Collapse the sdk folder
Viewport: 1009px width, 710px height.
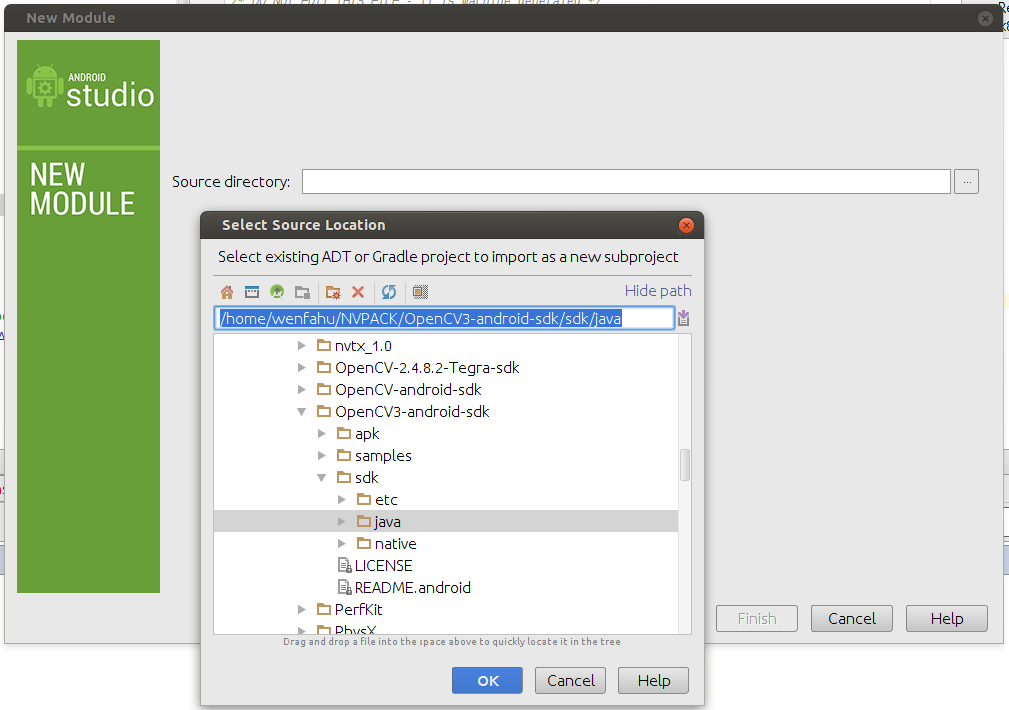pyautogui.click(x=321, y=478)
